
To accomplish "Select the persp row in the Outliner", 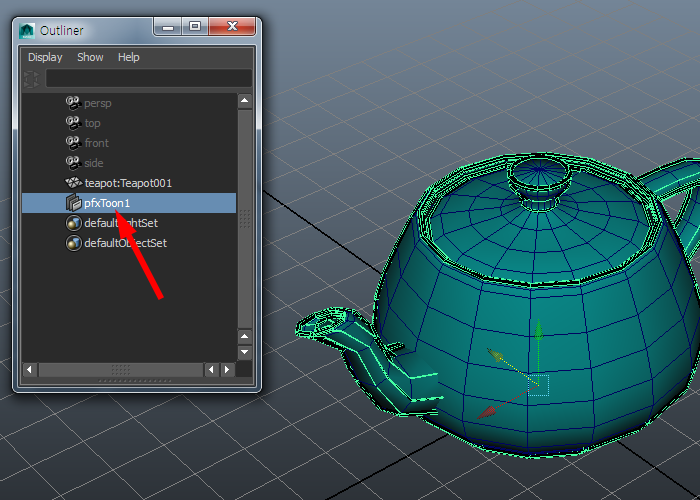I will (x=129, y=103).
